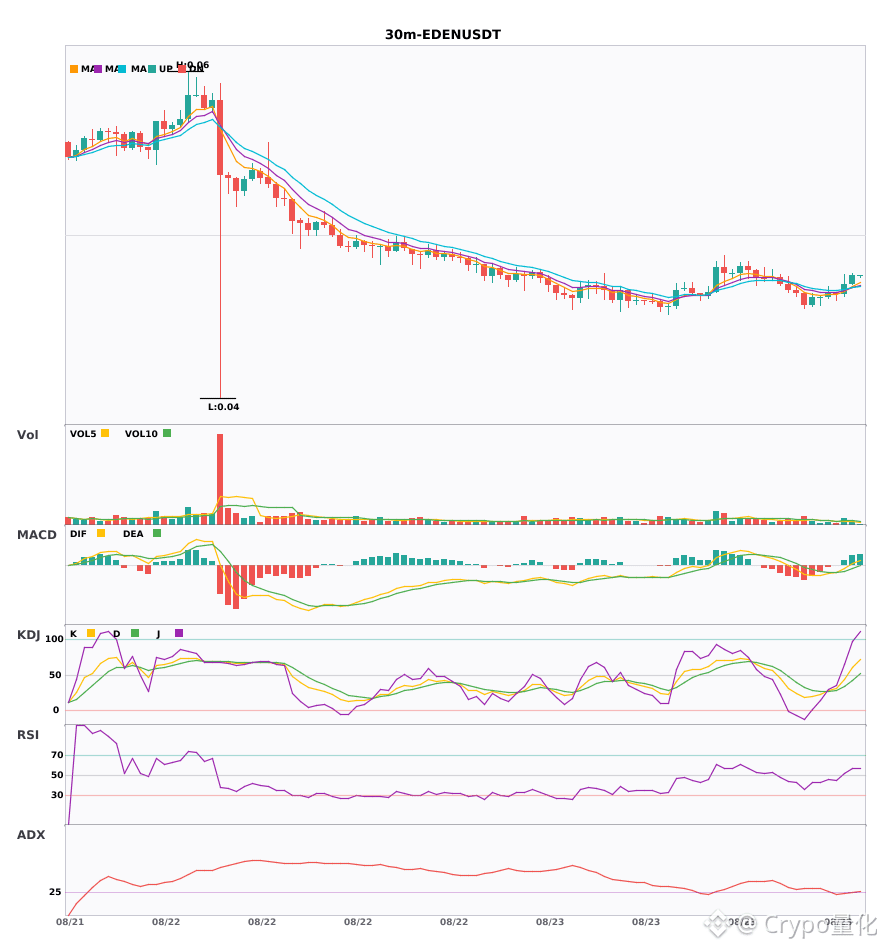Select the KDJ panel label
This screenshot has height=950, width=885.
[28, 635]
